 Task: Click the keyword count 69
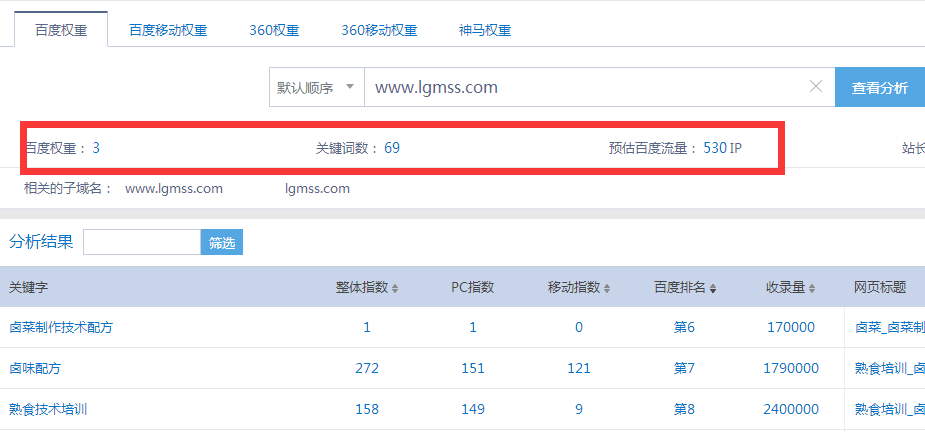[392, 148]
